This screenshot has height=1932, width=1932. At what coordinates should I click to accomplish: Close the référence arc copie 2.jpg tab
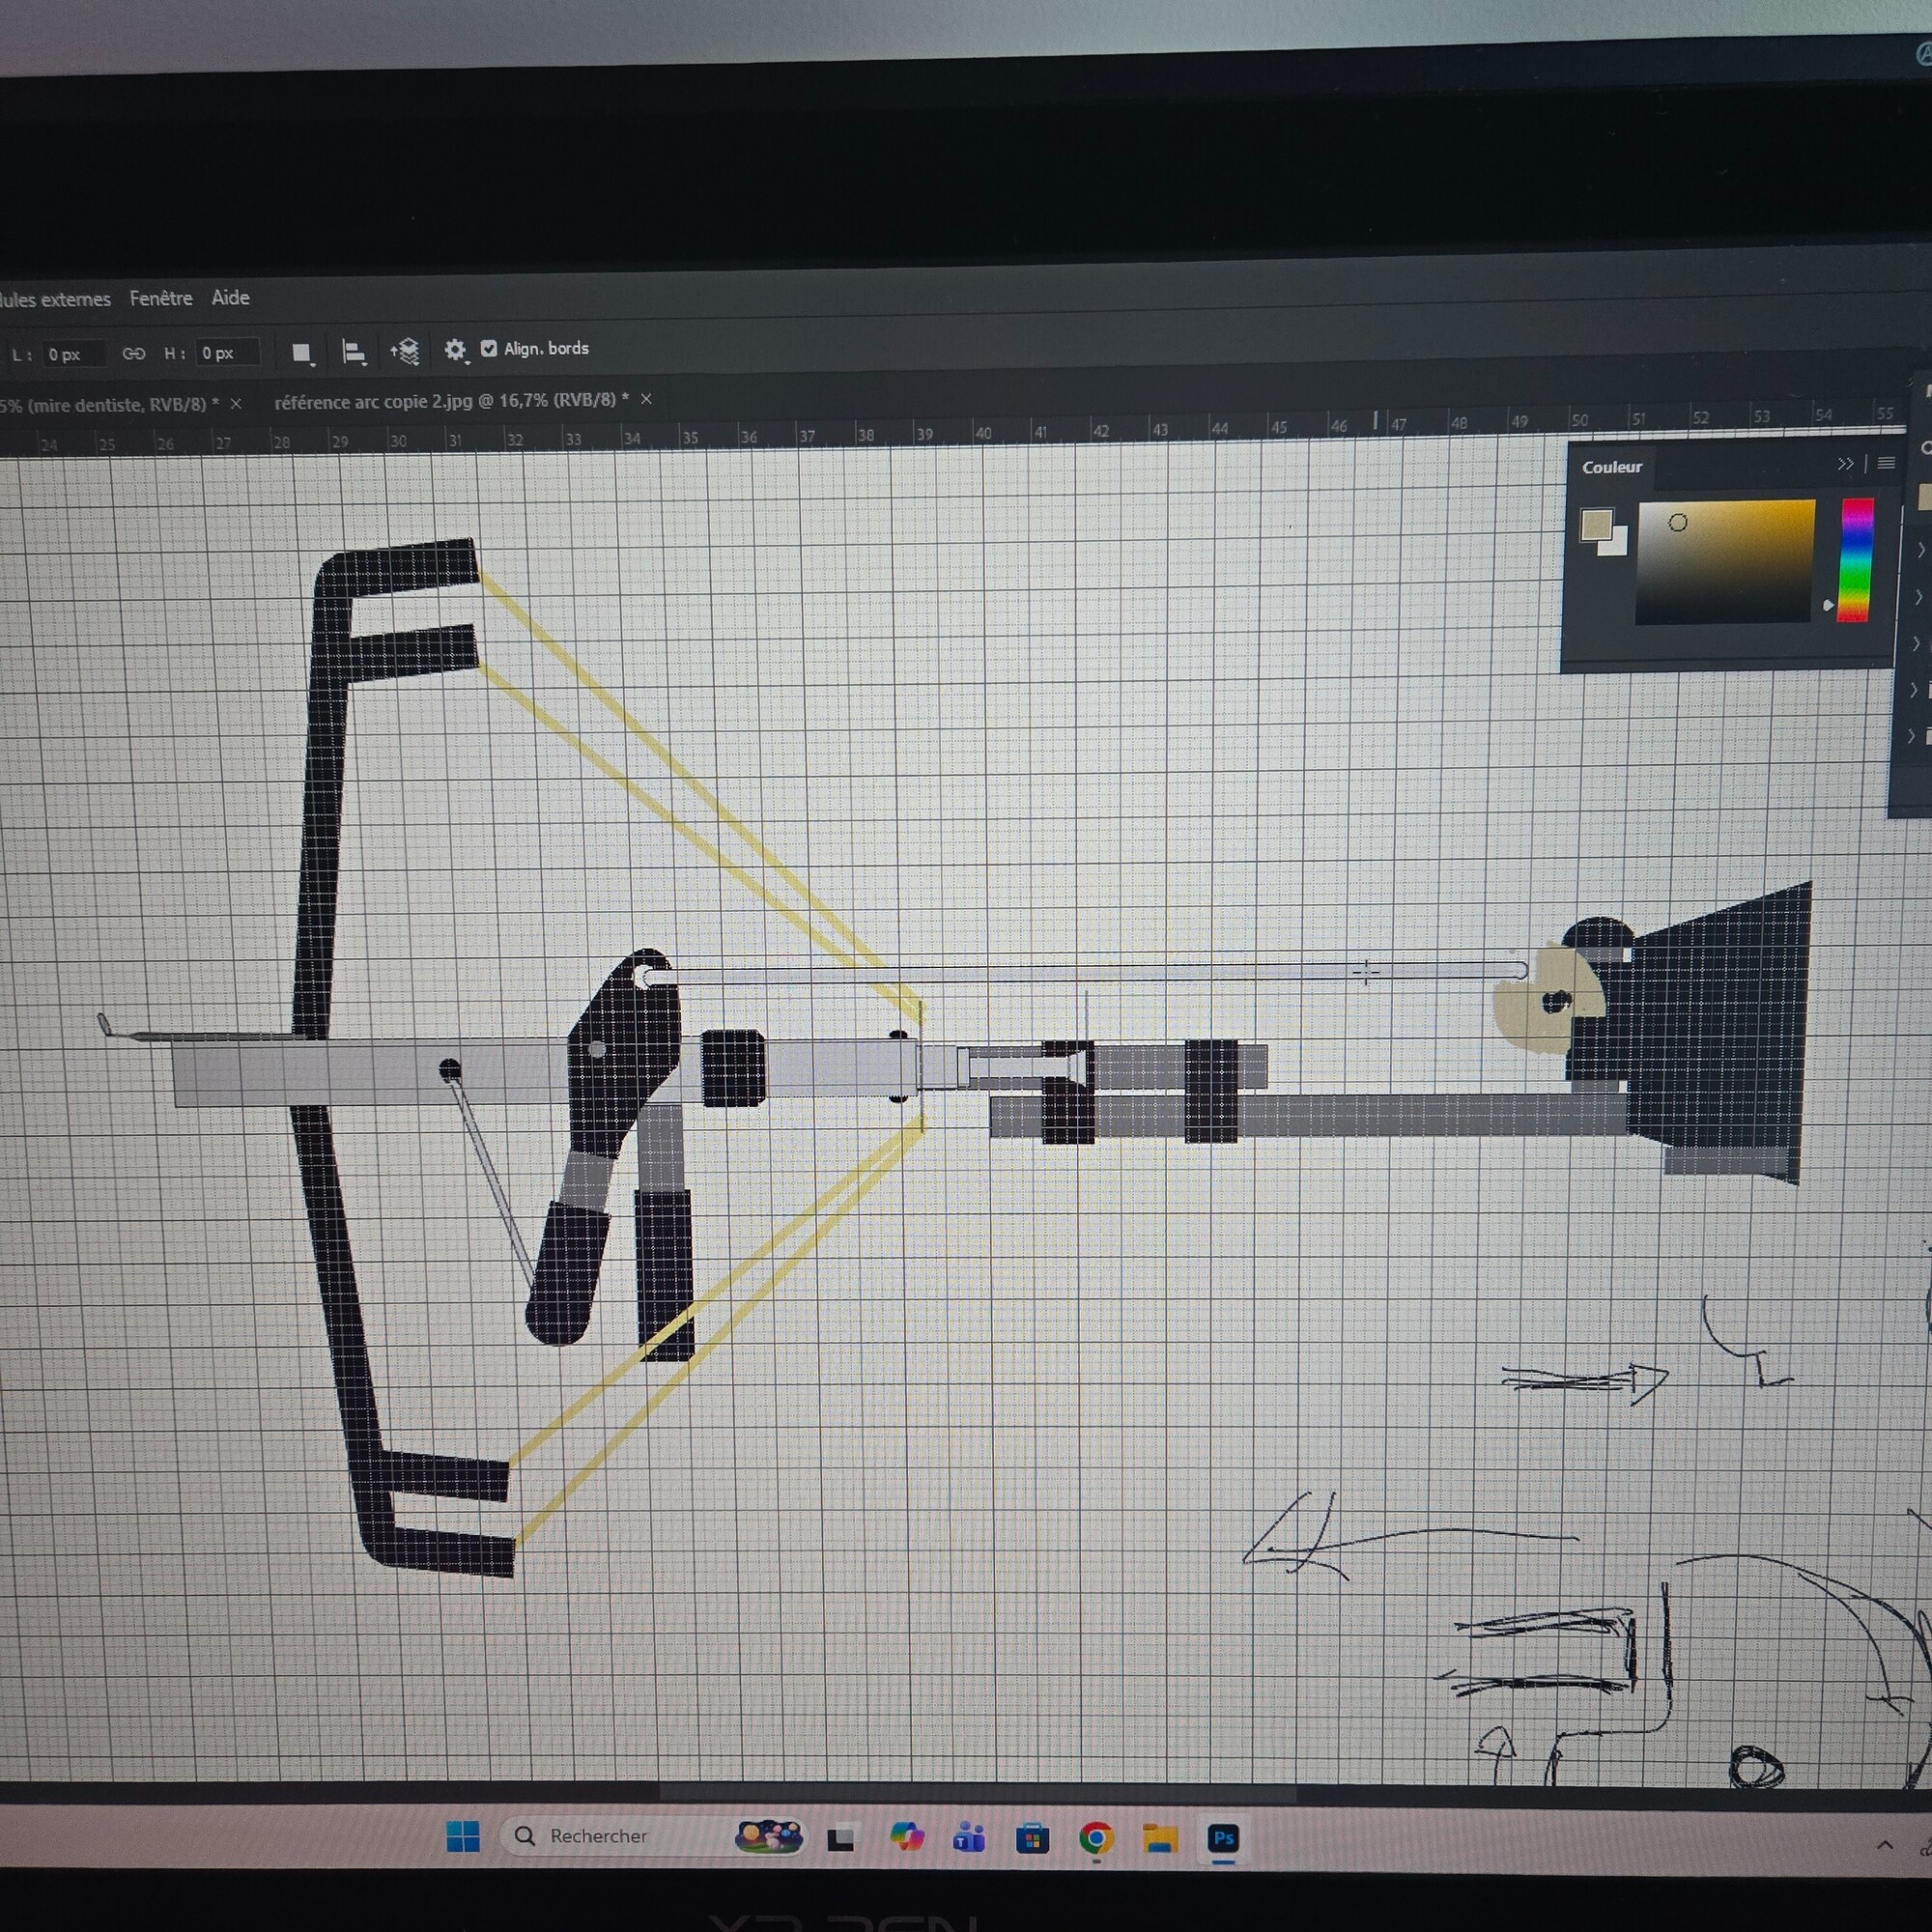[x=646, y=399]
